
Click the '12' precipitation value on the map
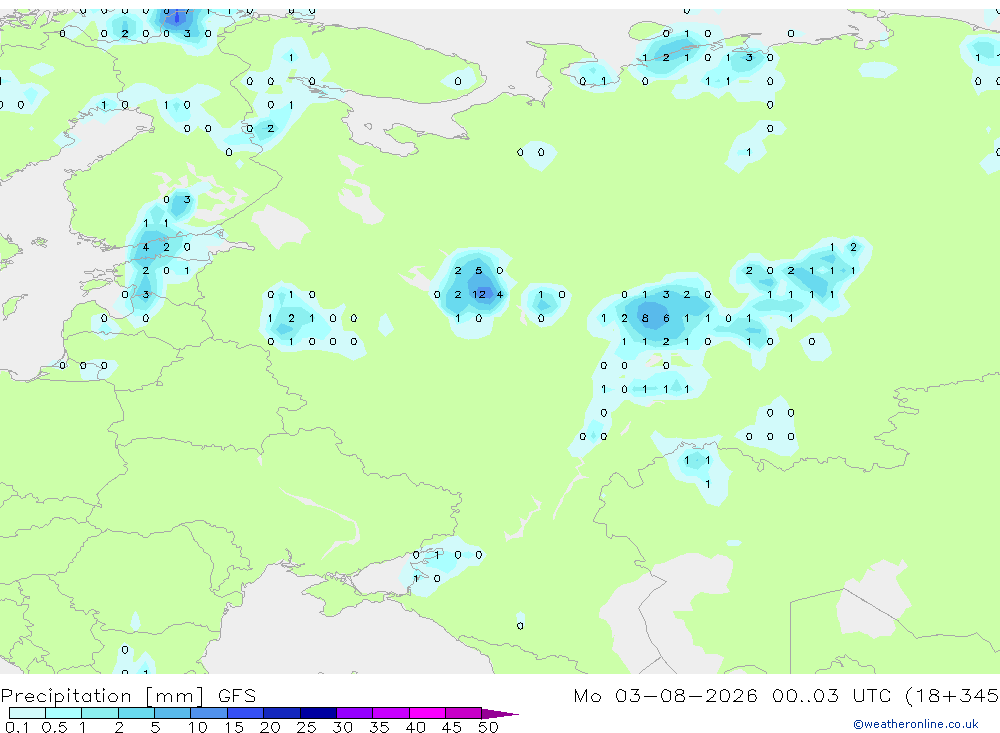pos(479,294)
